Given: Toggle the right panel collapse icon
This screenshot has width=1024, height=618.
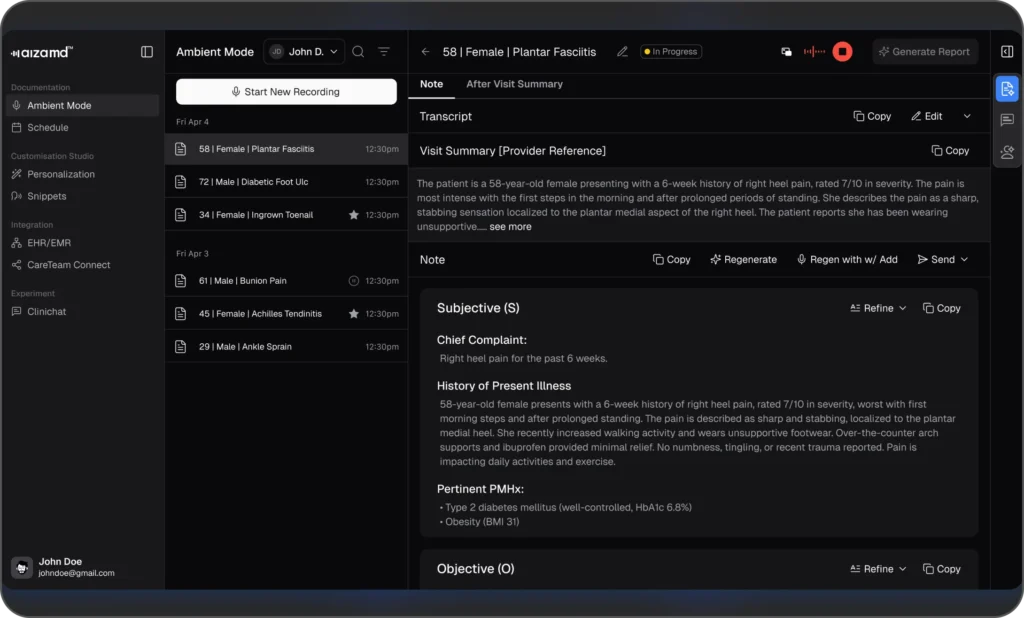Looking at the screenshot, I should (1007, 52).
